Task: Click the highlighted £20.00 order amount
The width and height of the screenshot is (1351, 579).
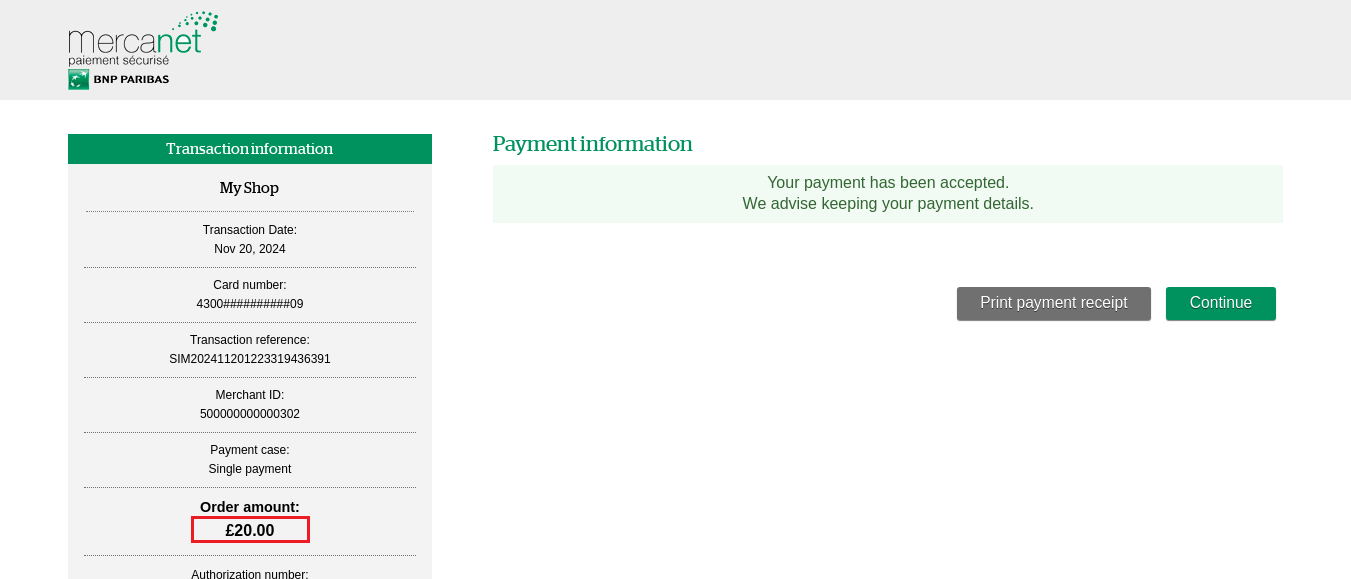Action: click(x=249, y=530)
